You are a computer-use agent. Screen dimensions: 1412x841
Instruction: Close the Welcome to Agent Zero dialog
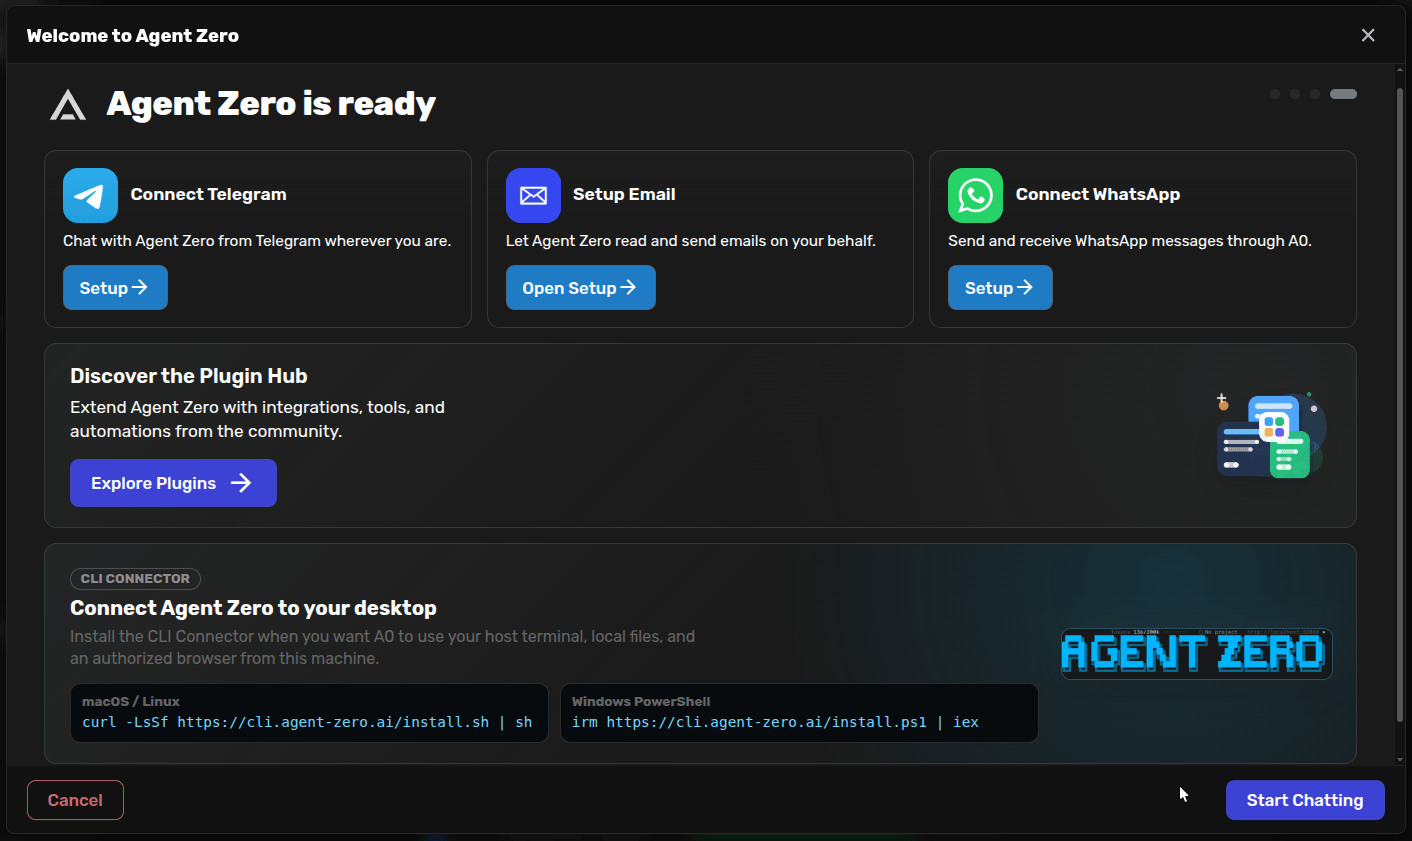click(1368, 35)
